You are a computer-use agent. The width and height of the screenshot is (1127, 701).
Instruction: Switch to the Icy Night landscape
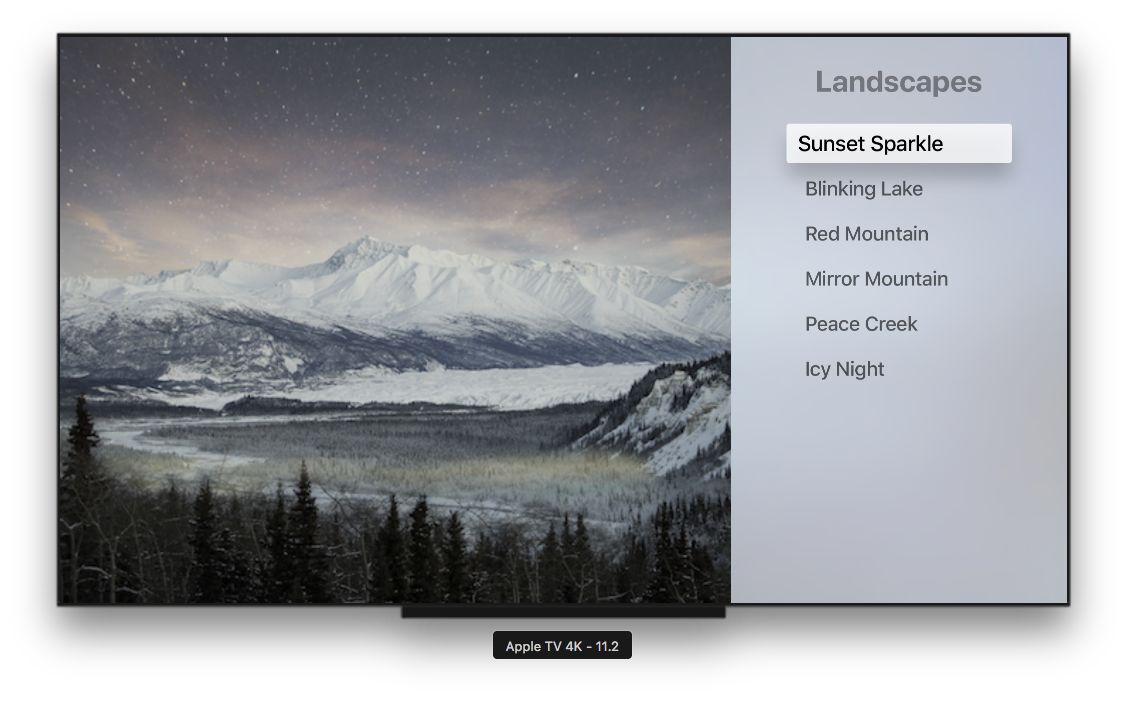844,370
